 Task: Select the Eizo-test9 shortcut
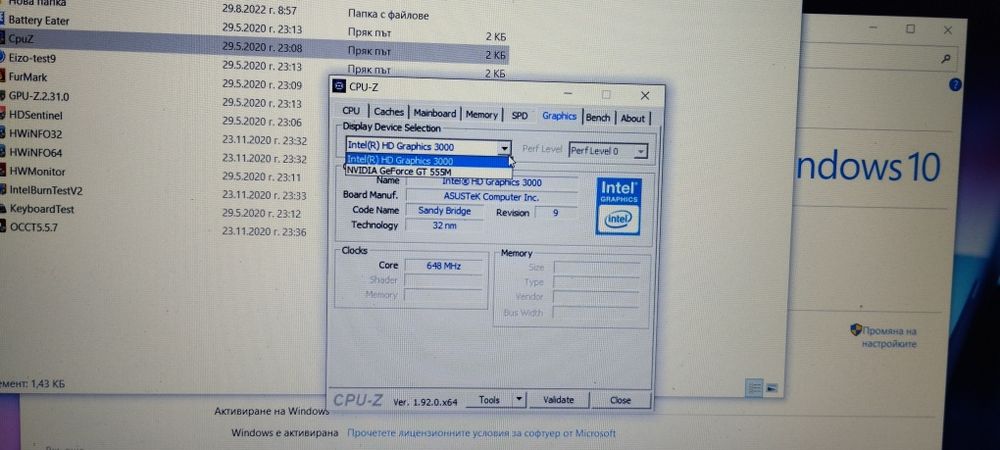click(x=32, y=58)
